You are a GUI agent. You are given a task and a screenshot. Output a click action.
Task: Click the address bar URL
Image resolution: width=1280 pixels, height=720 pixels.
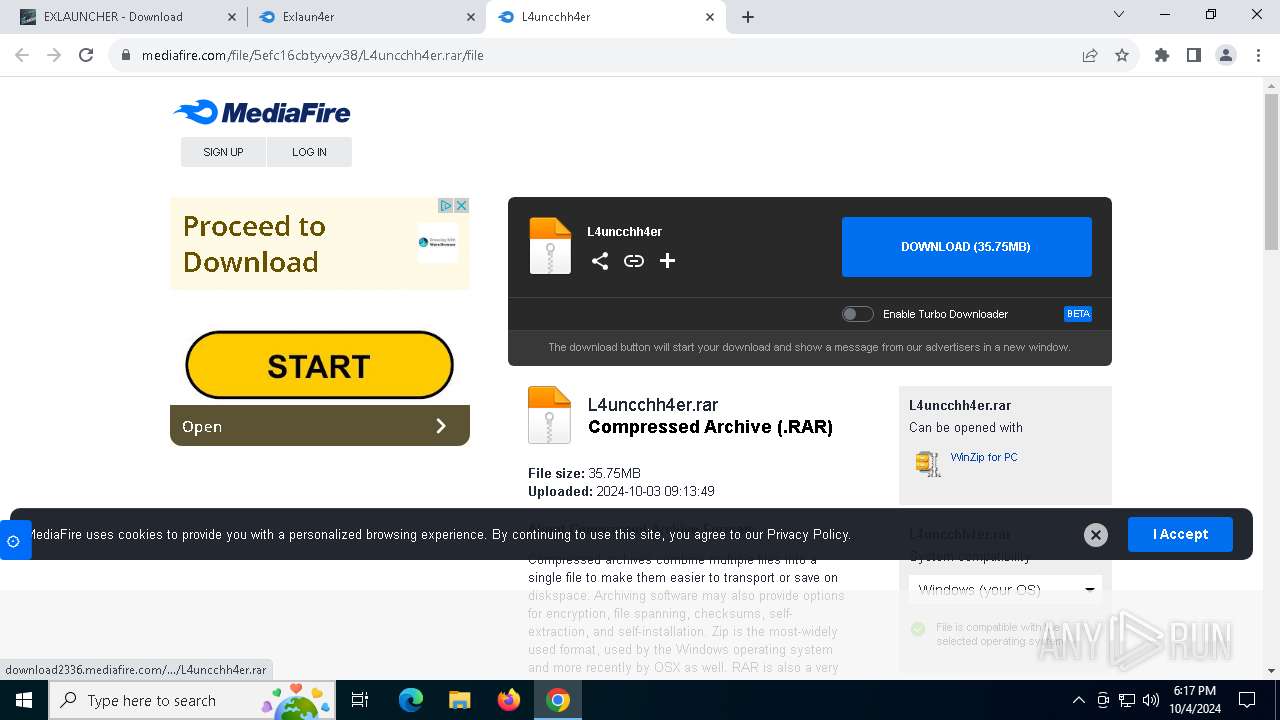(313, 55)
